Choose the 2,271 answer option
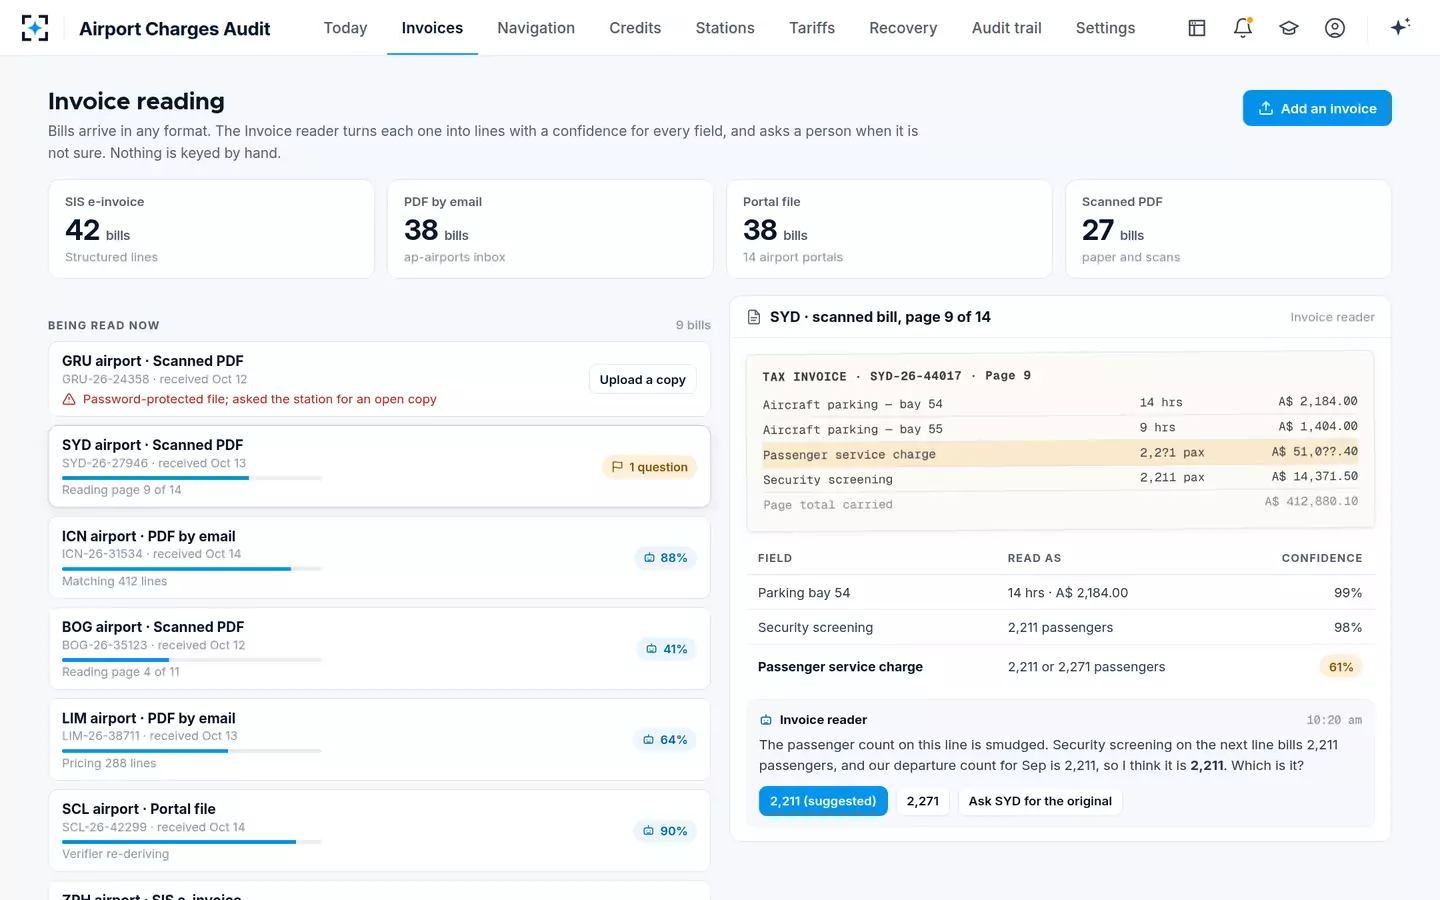This screenshot has width=1440, height=900. coord(923,801)
